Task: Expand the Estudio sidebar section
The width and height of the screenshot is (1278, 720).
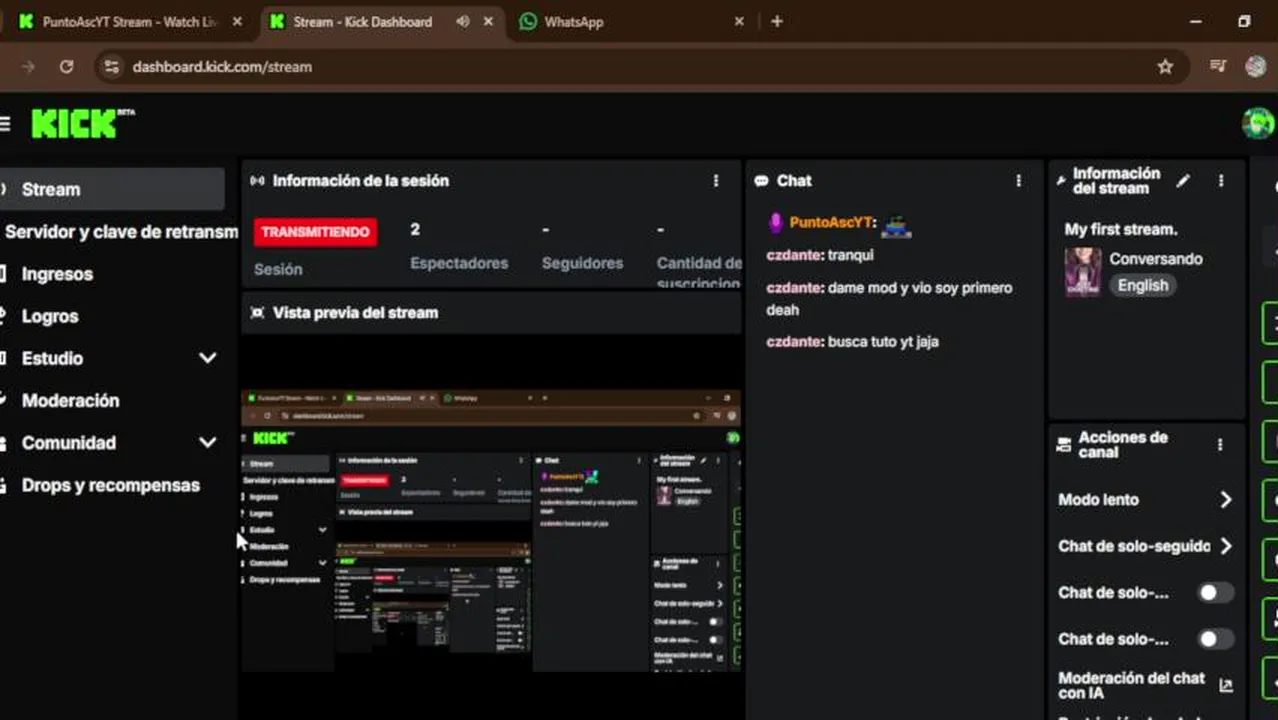Action: [208, 358]
